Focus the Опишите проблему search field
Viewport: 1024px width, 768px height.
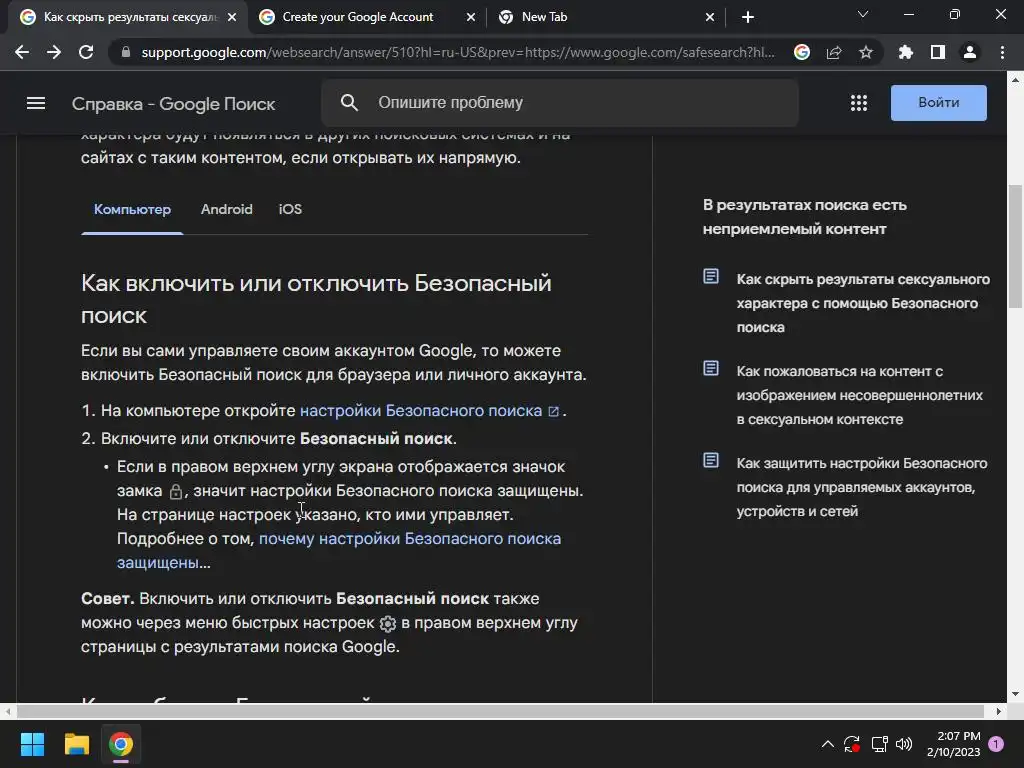tap(560, 103)
